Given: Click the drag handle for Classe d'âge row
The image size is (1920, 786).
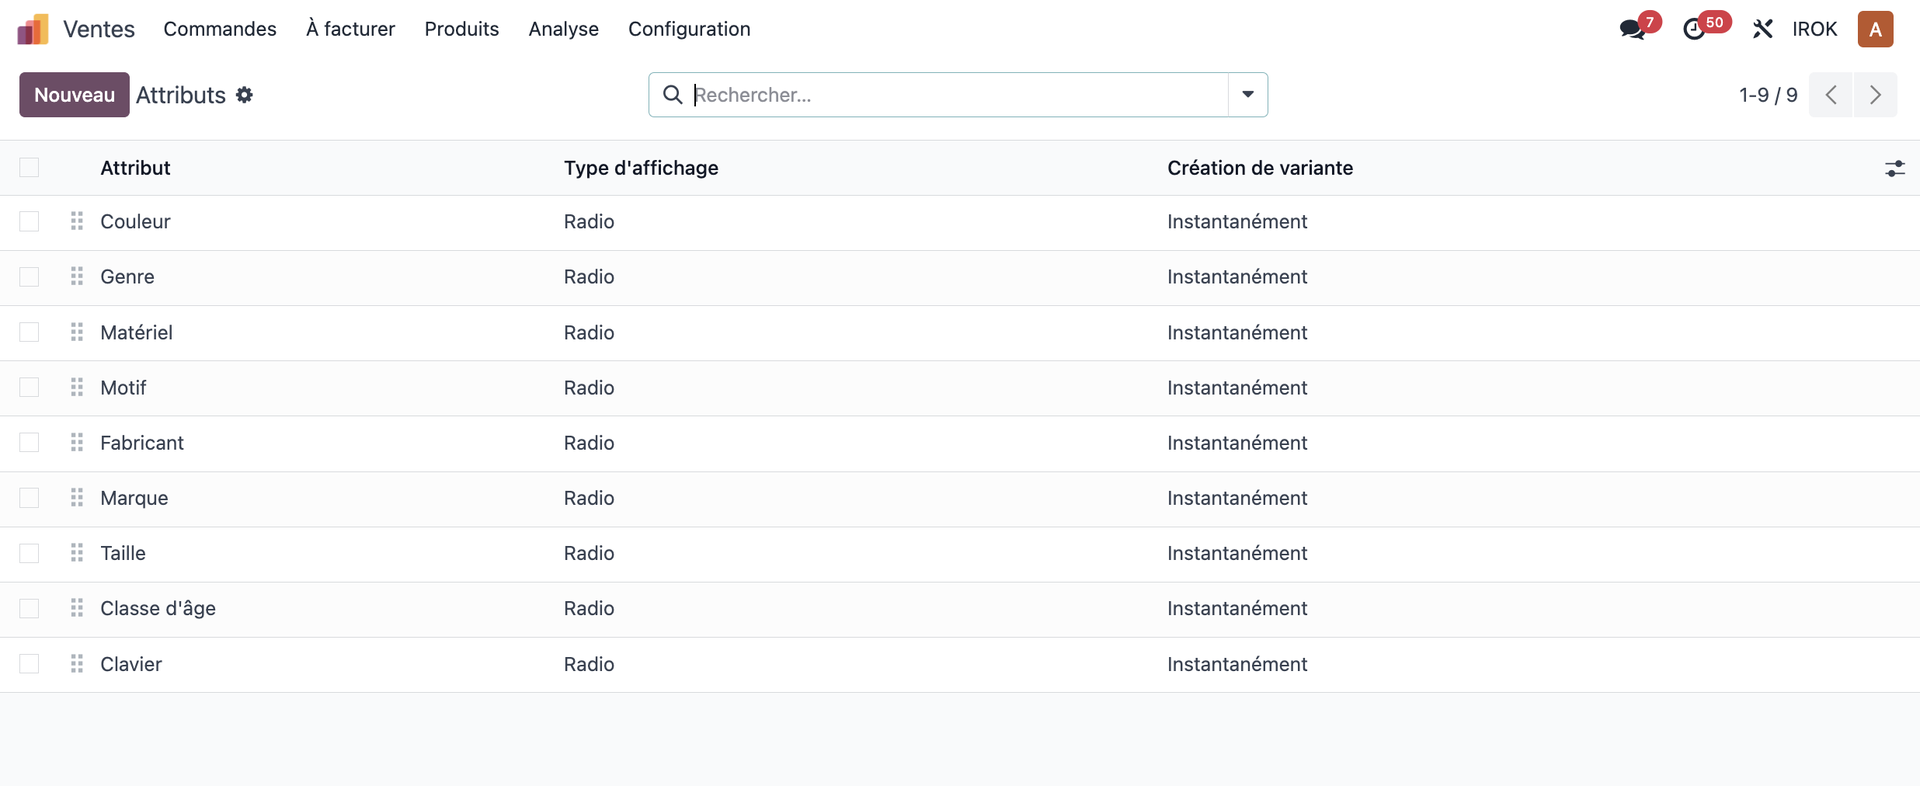Looking at the screenshot, I should pos(77,608).
